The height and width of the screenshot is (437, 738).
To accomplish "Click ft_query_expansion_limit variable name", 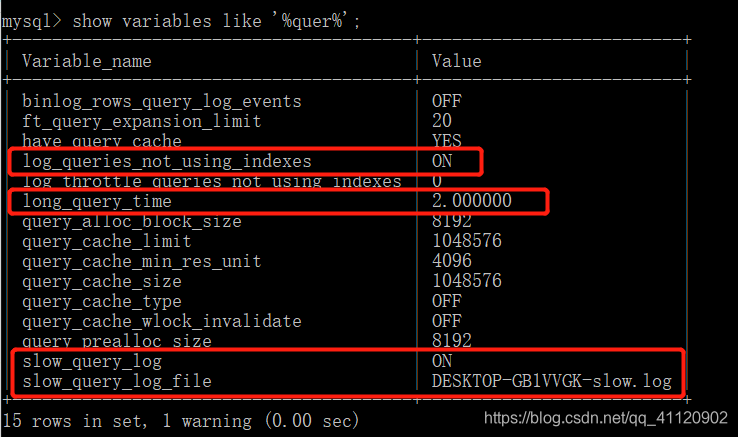I will [141, 121].
